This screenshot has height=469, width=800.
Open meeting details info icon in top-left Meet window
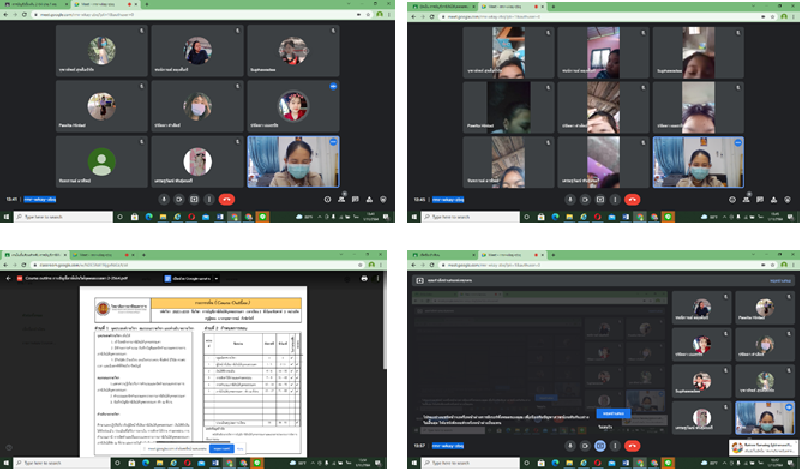327,199
